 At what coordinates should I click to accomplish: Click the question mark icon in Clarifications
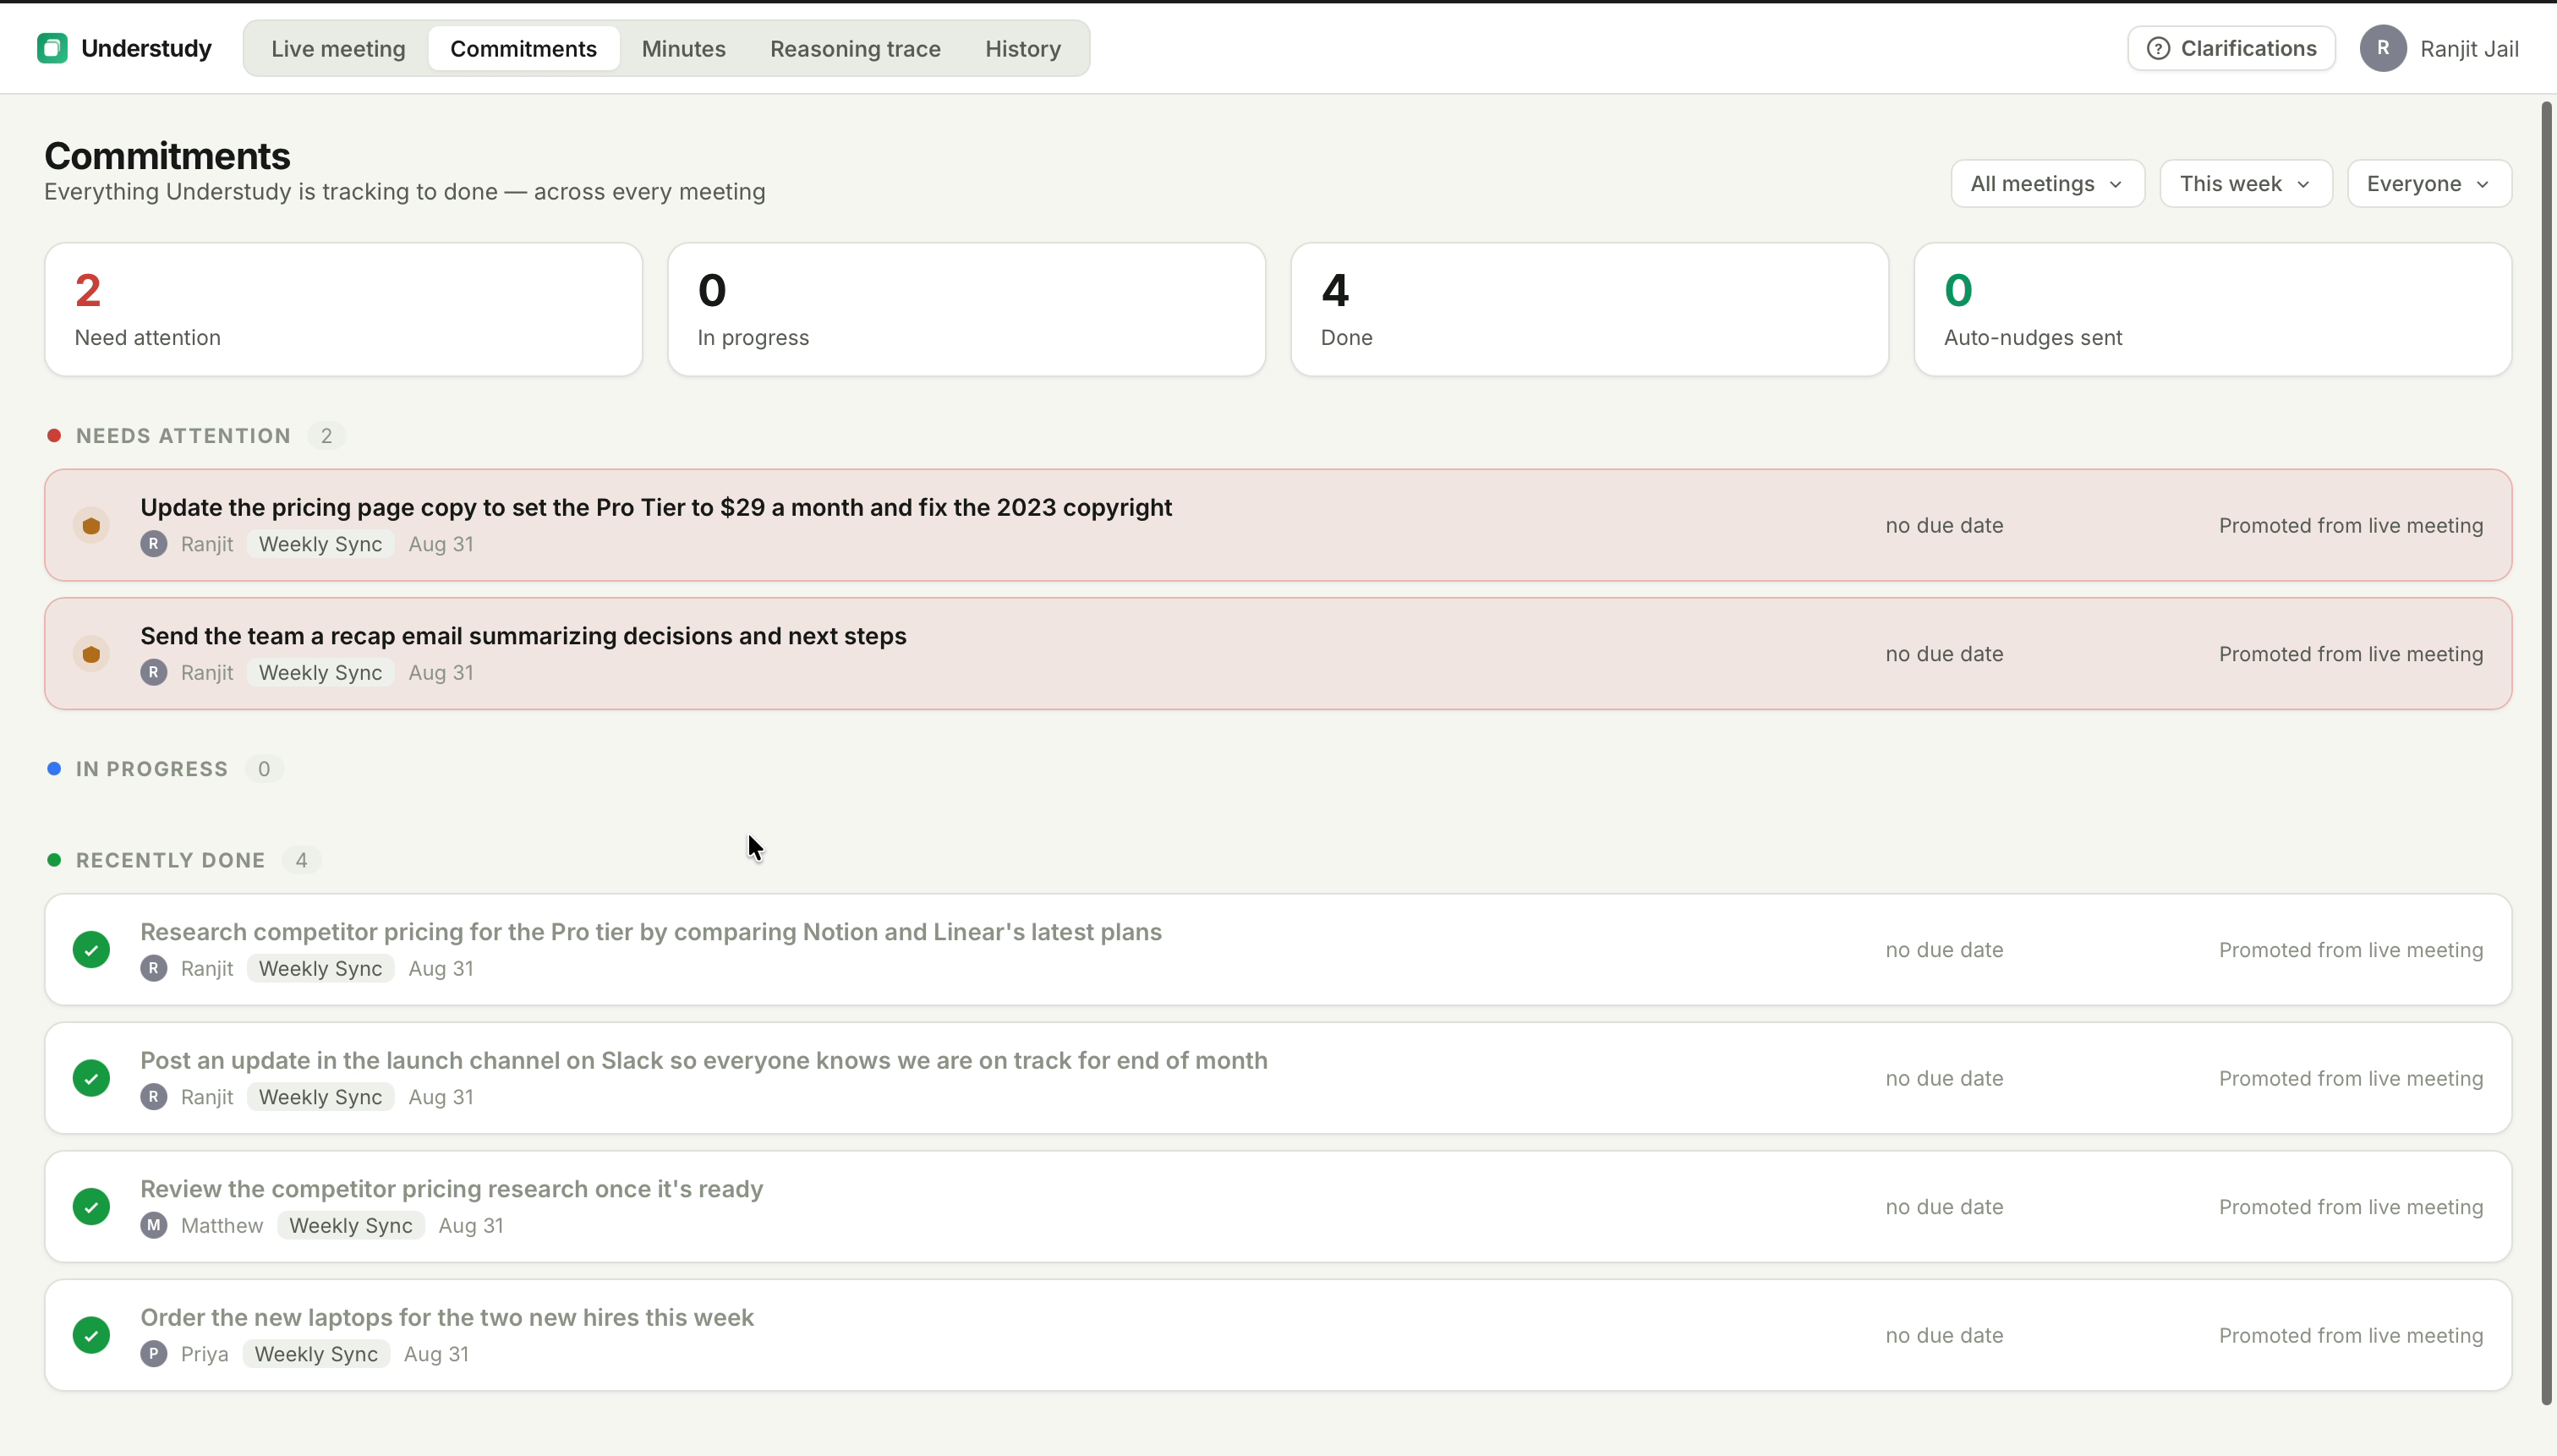pyautogui.click(x=2158, y=48)
